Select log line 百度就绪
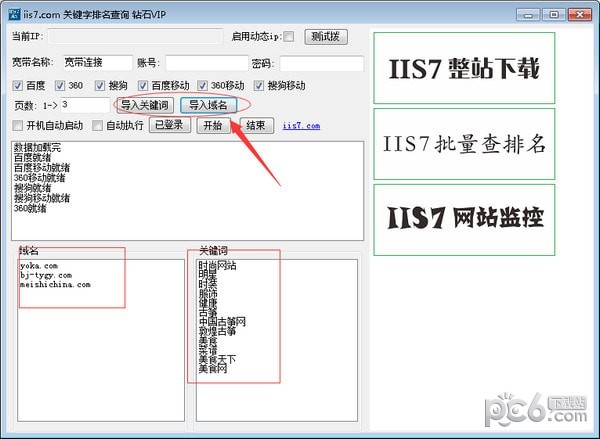The height and width of the screenshot is (439, 600). pyautogui.click(x=32, y=158)
